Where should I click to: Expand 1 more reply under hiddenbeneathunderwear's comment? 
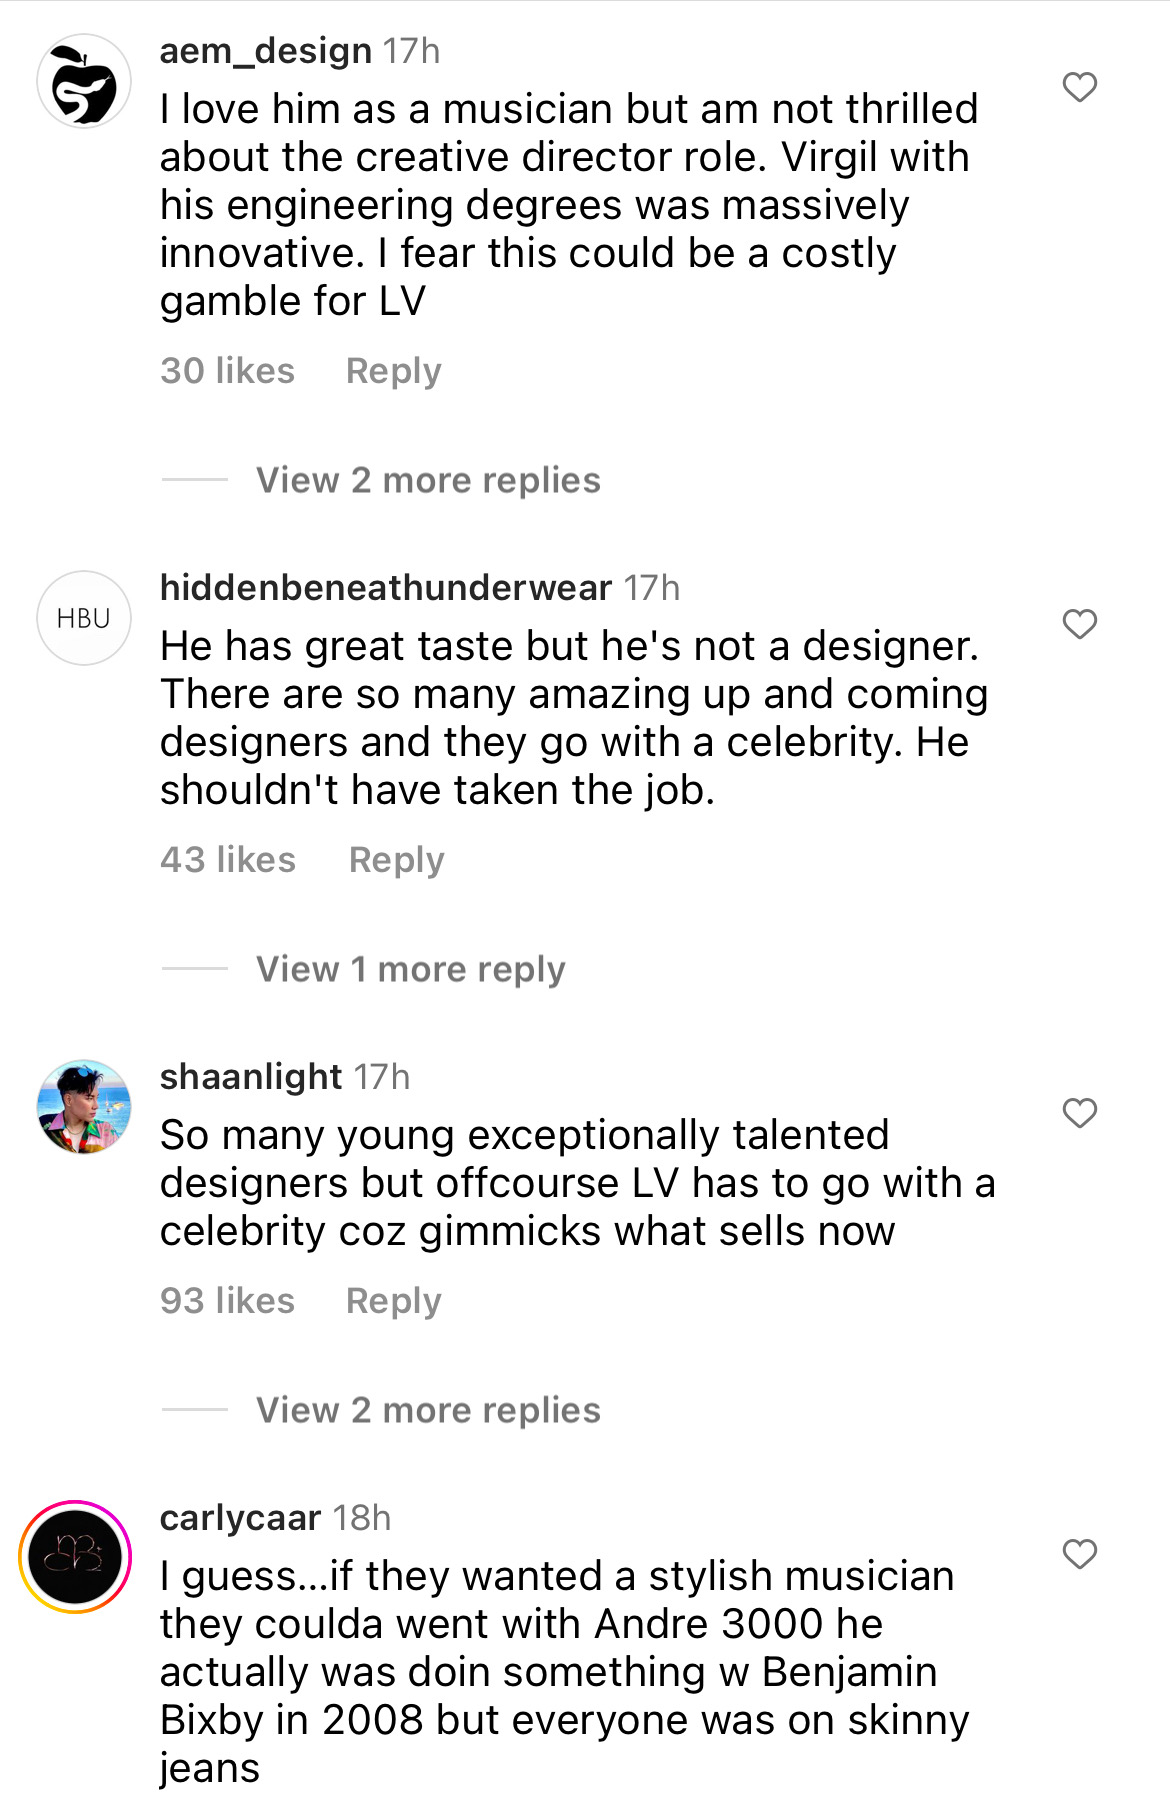[x=410, y=970]
